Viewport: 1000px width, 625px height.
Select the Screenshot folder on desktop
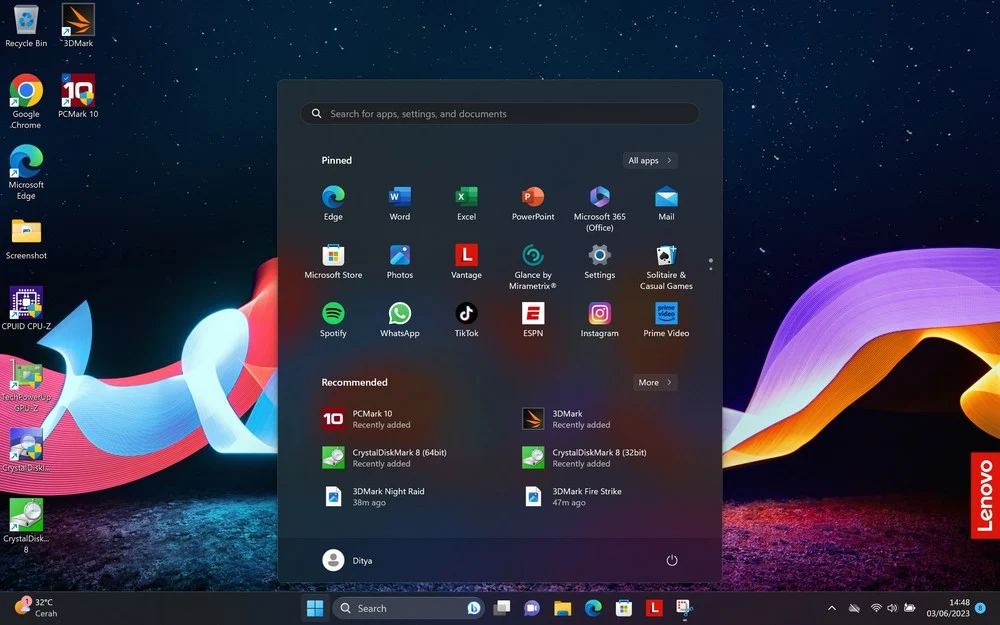click(26, 239)
